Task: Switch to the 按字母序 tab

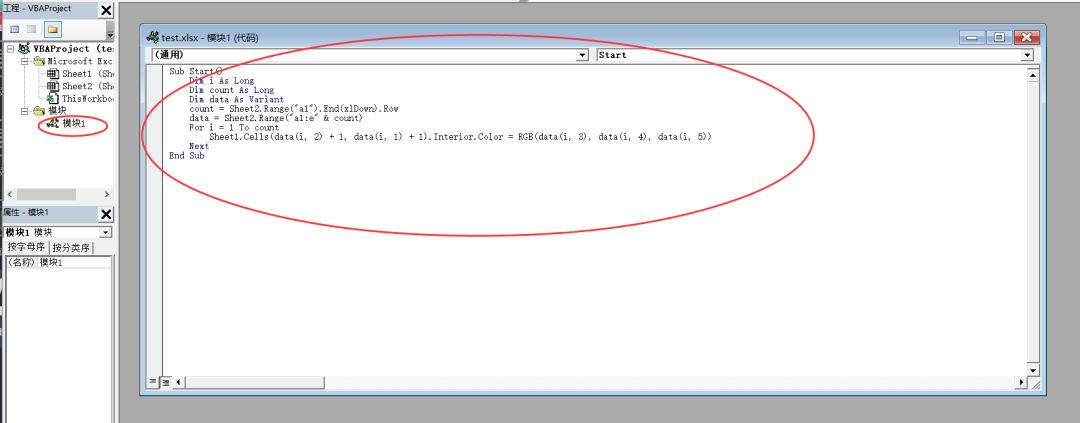Action: [27, 247]
